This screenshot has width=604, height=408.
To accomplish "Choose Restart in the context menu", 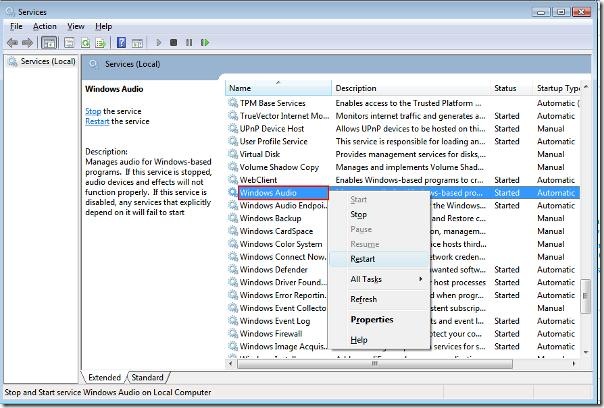I will coord(380,259).
